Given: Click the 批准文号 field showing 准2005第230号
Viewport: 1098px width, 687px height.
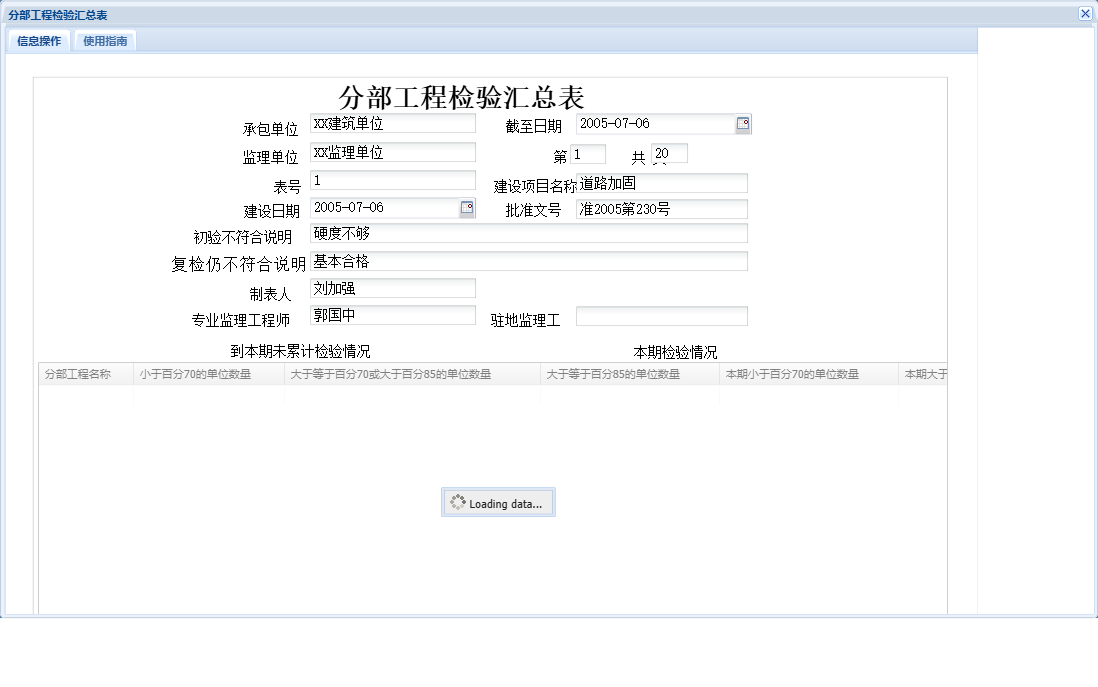Looking at the screenshot, I should tap(660, 208).
